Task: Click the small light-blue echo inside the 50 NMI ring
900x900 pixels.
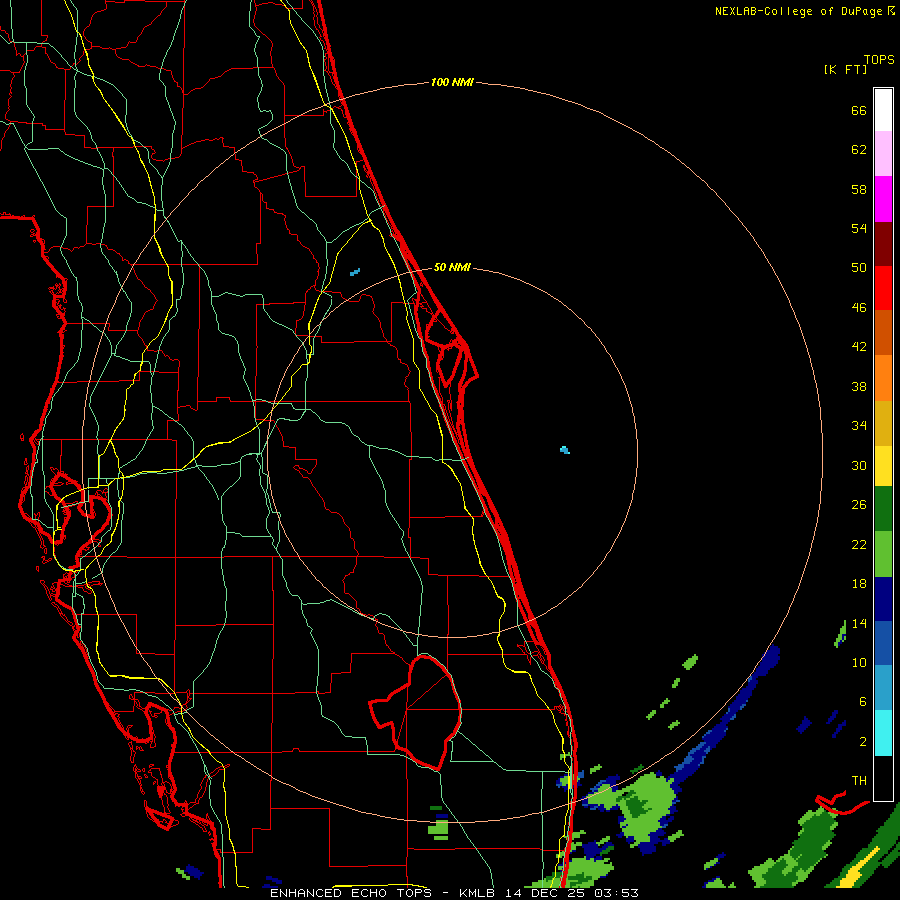Action: tap(565, 450)
